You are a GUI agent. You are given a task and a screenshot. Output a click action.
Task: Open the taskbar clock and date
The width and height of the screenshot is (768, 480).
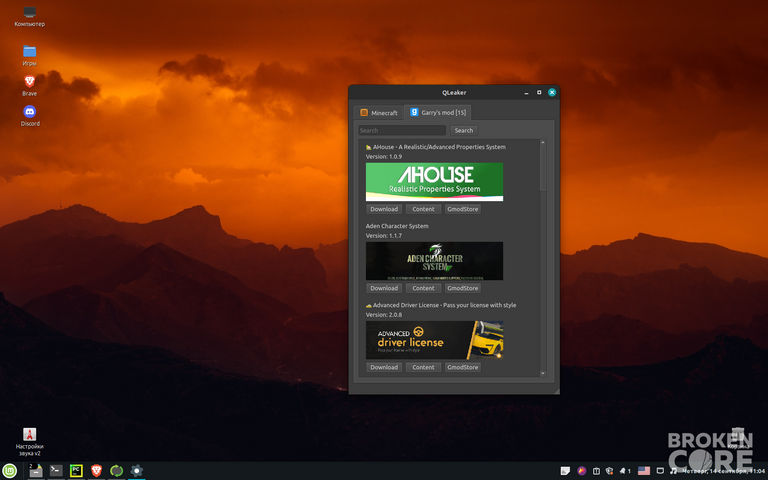coord(724,471)
